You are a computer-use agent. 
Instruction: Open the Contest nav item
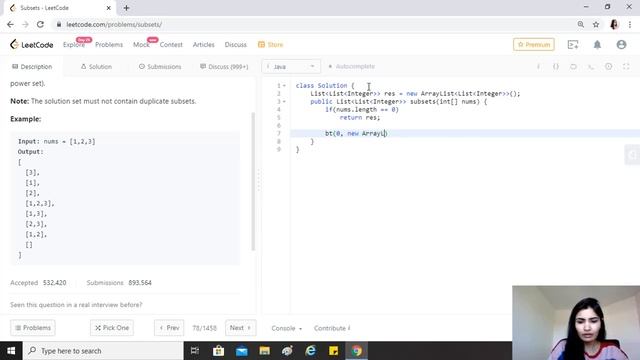(x=171, y=44)
